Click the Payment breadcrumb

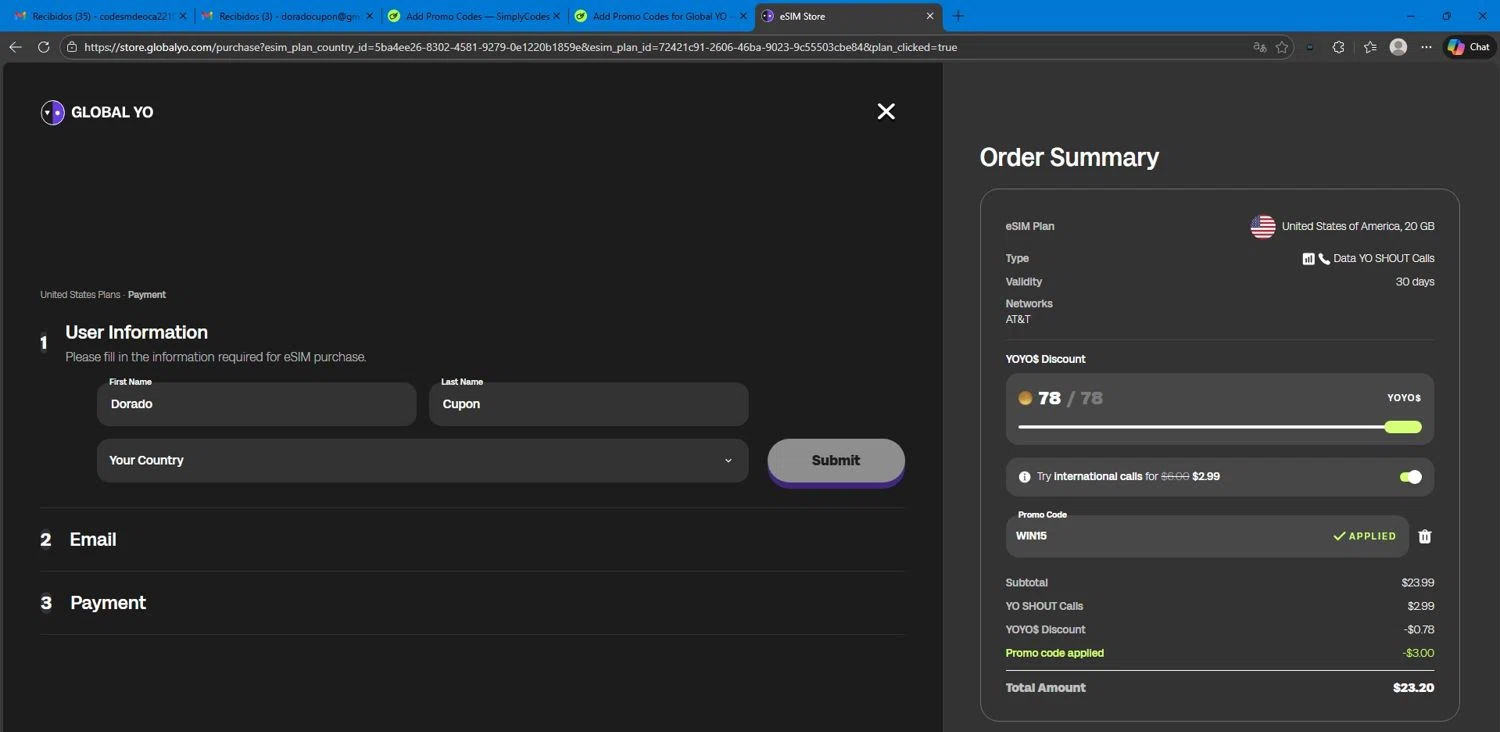147,295
